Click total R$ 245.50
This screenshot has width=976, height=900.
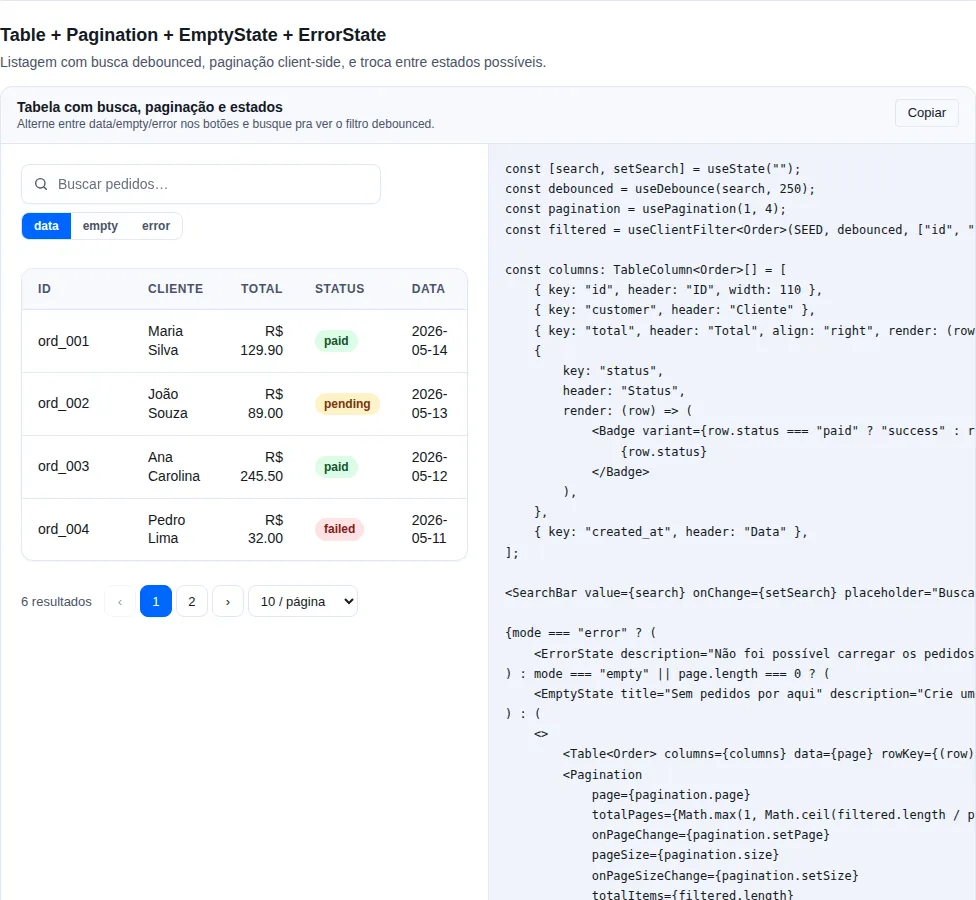(x=261, y=466)
